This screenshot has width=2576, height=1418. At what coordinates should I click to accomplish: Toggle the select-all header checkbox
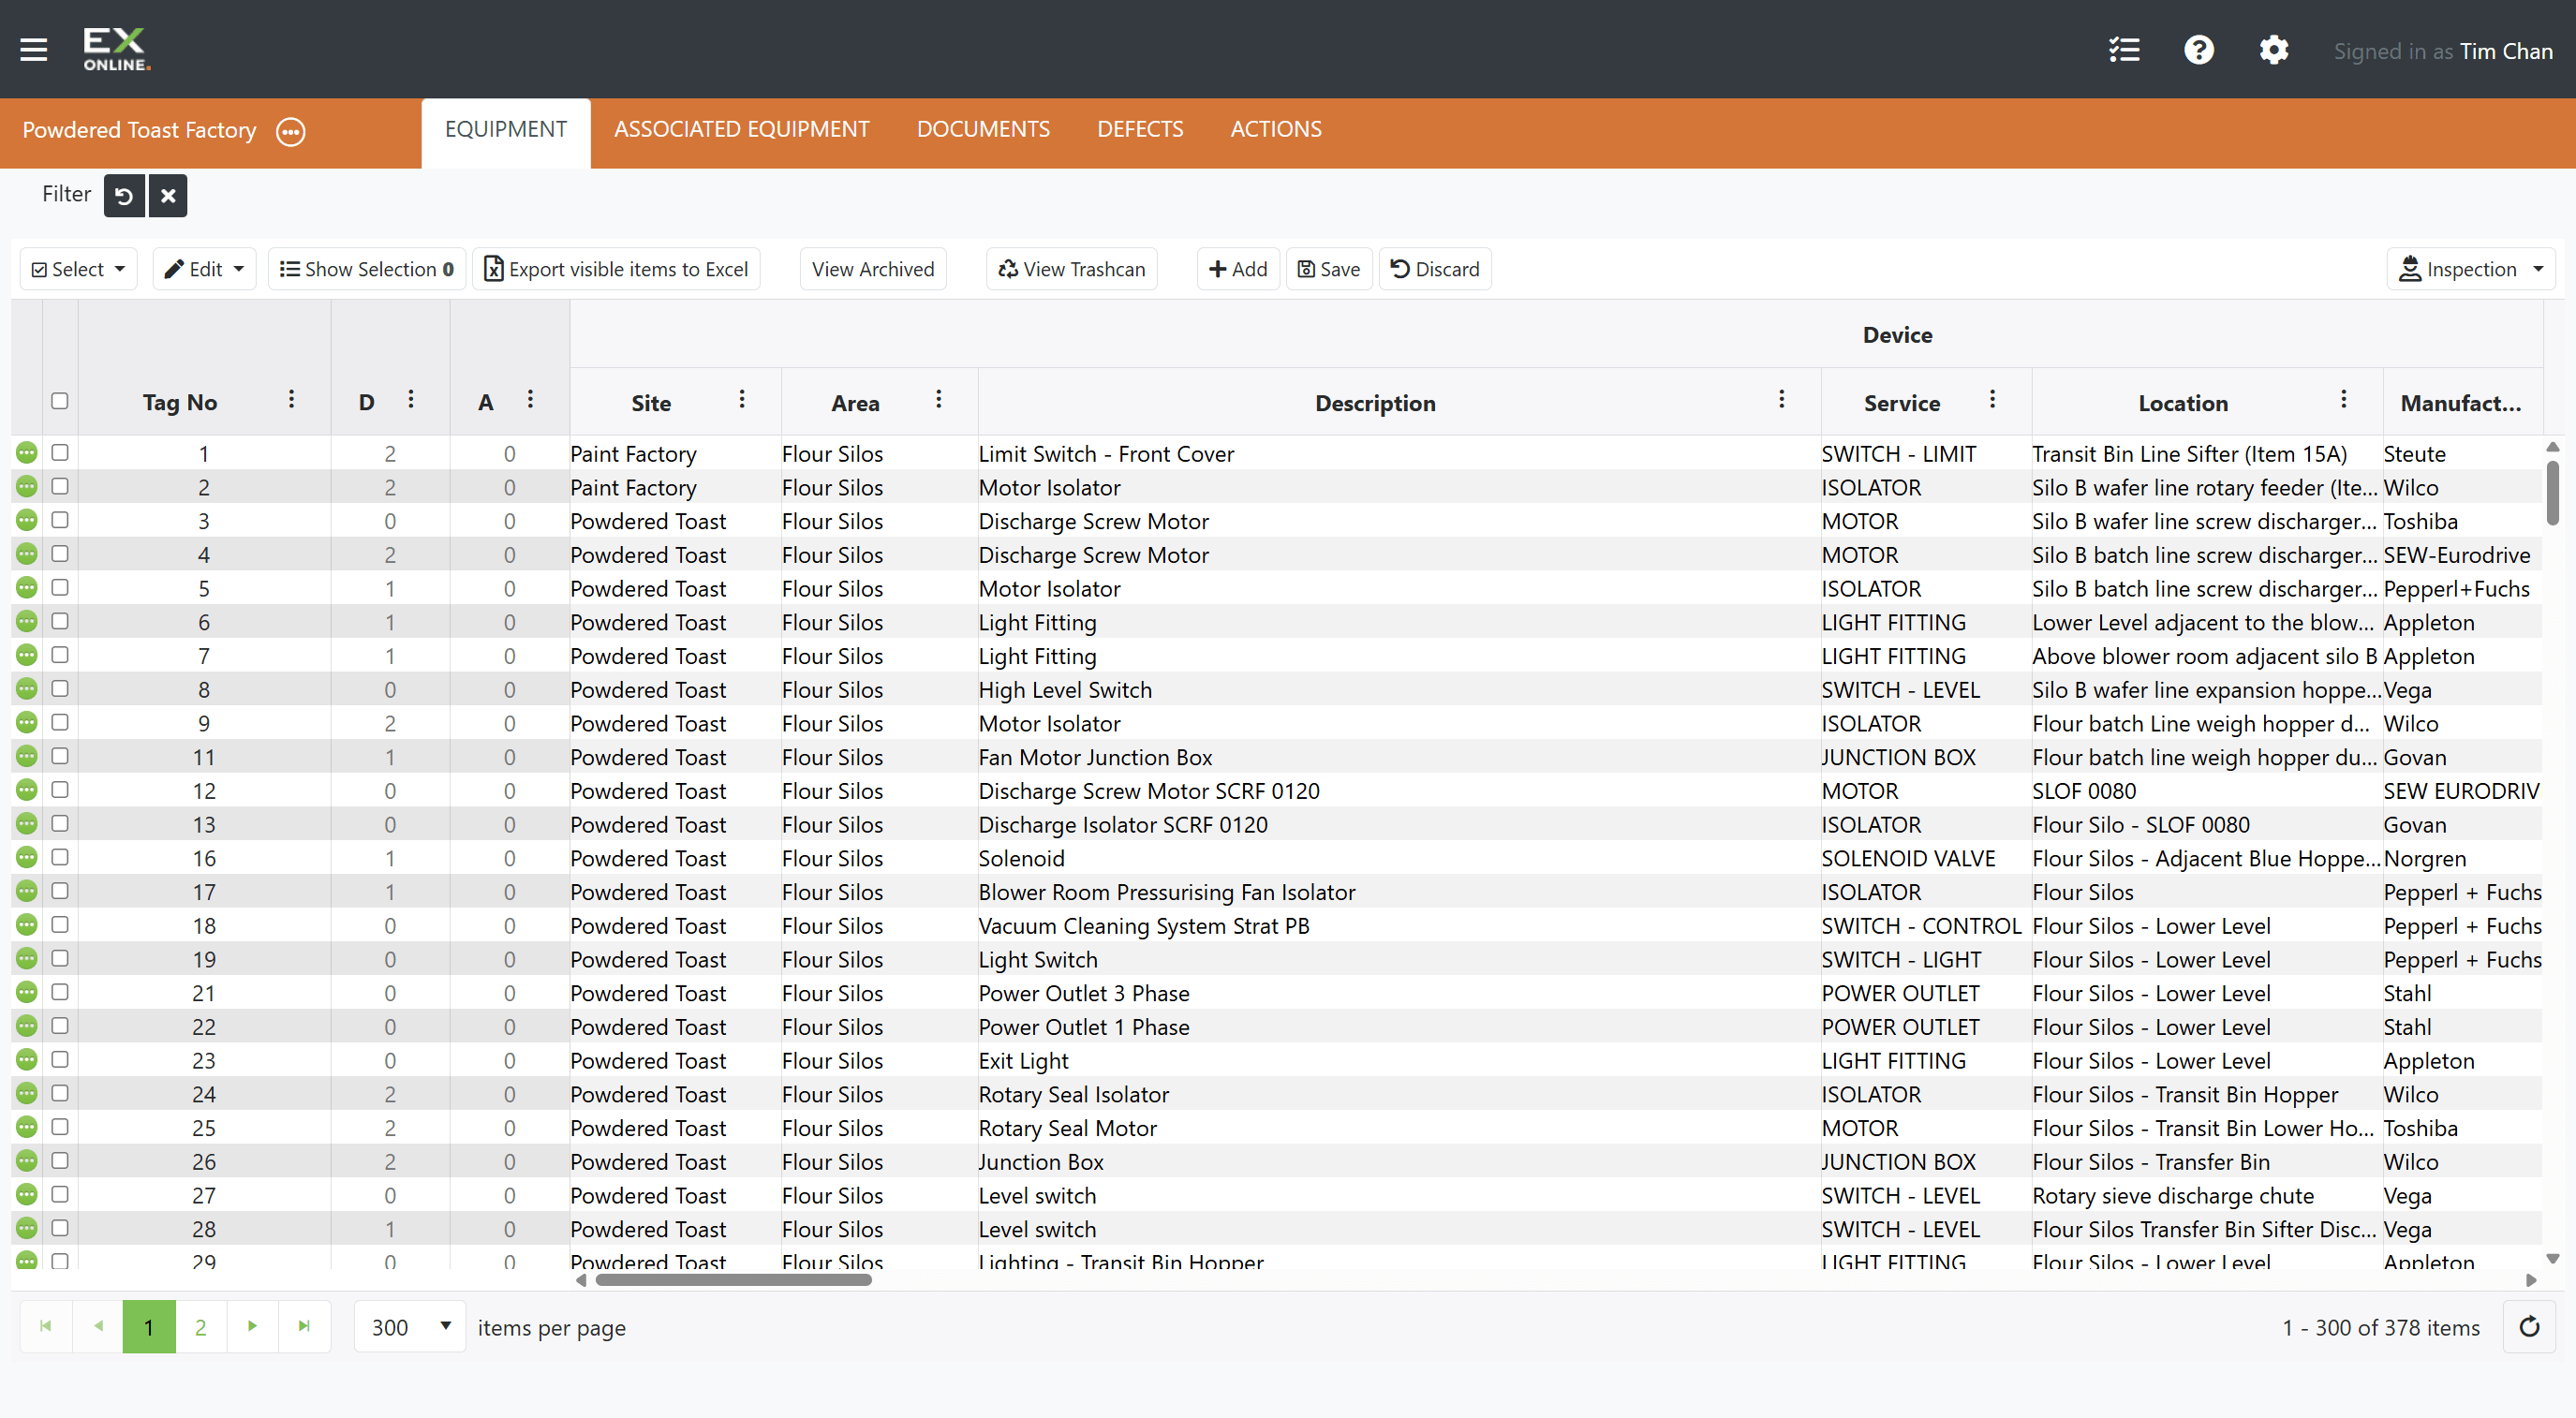60,401
